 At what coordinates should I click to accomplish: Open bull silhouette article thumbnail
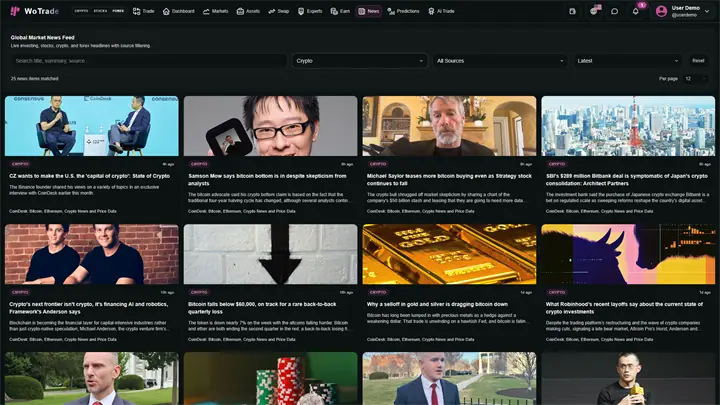click(x=628, y=254)
